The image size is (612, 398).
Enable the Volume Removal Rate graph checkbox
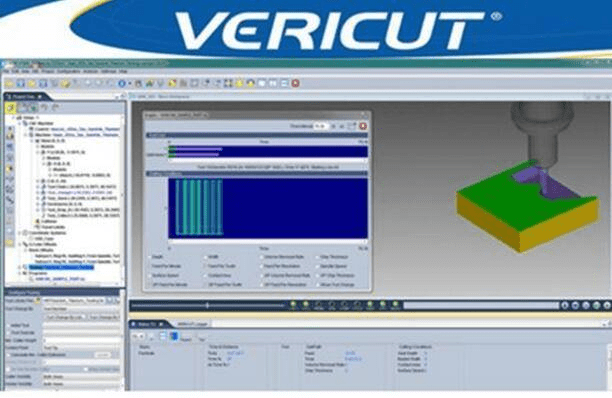click(262, 257)
